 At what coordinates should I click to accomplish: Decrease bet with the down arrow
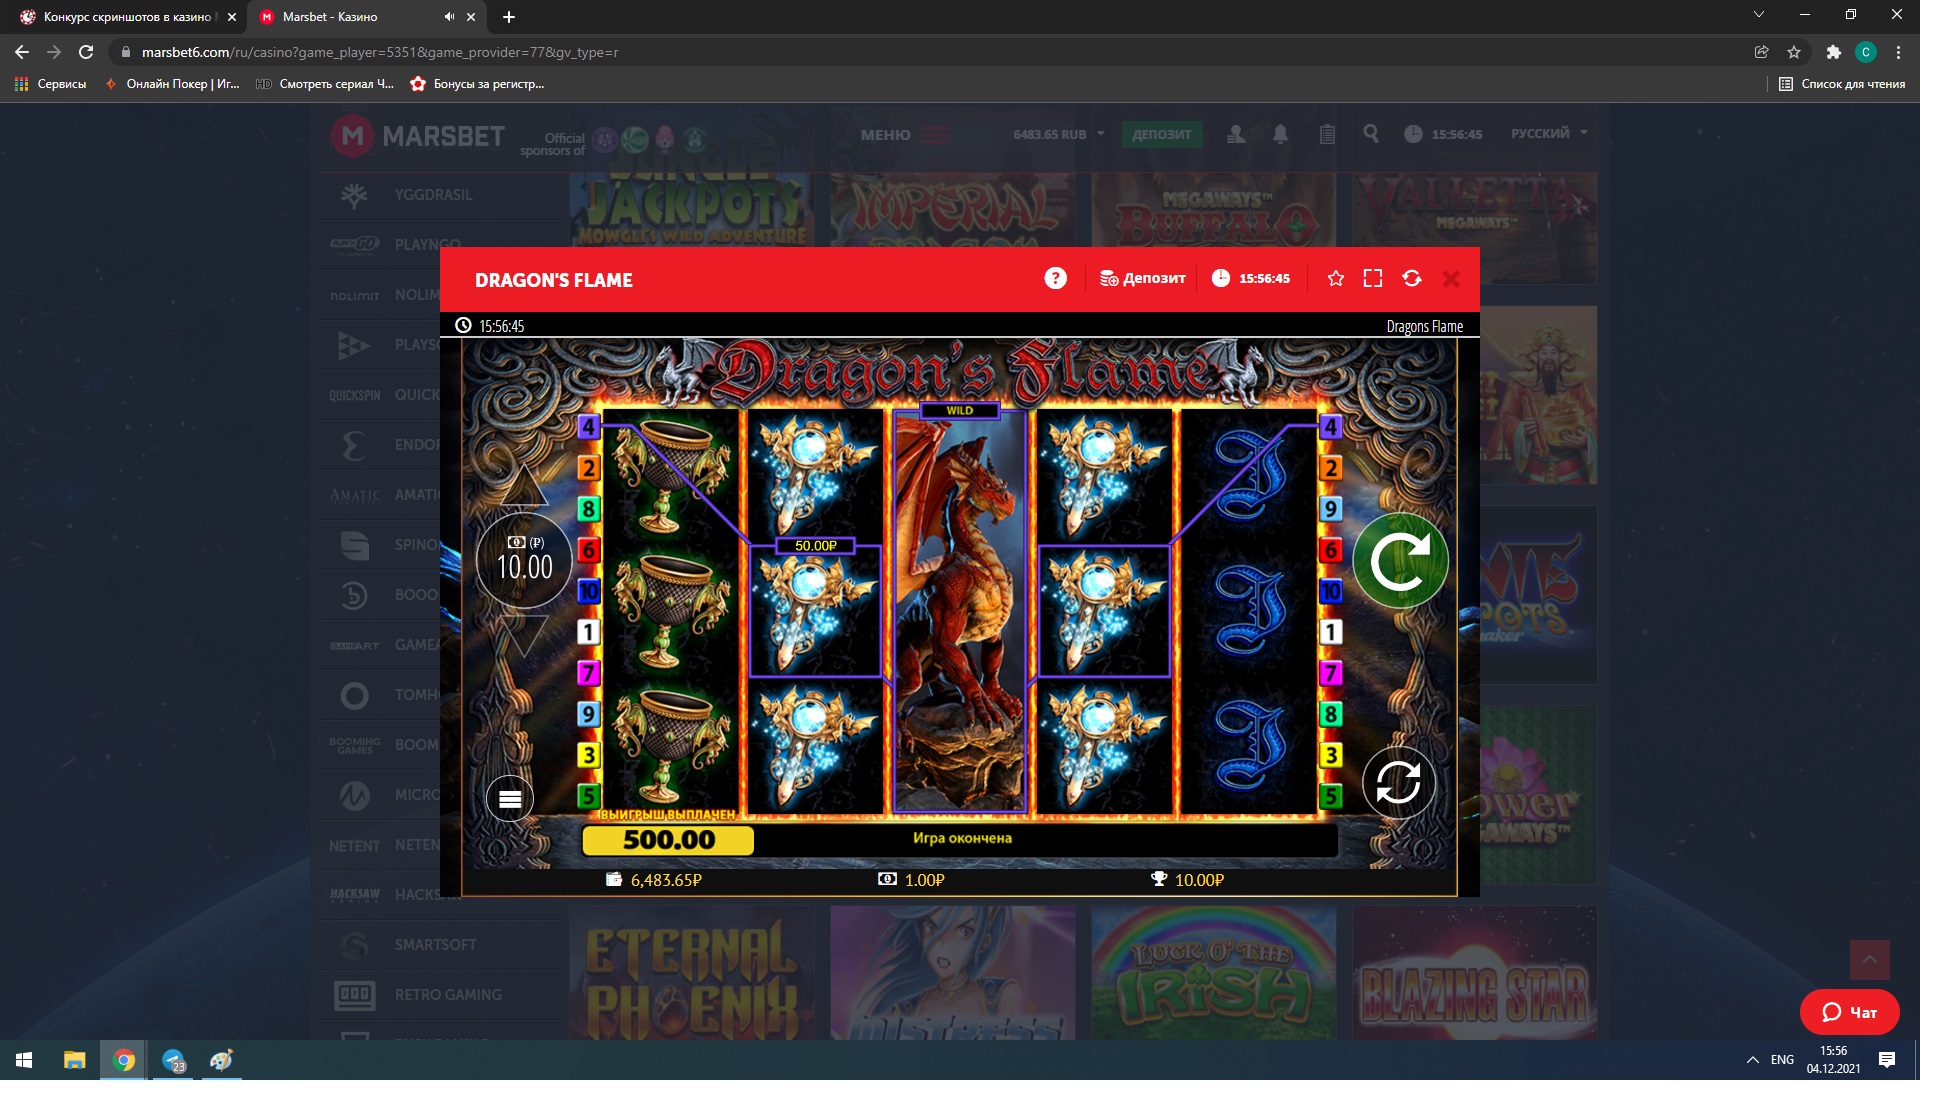coord(523,636)
